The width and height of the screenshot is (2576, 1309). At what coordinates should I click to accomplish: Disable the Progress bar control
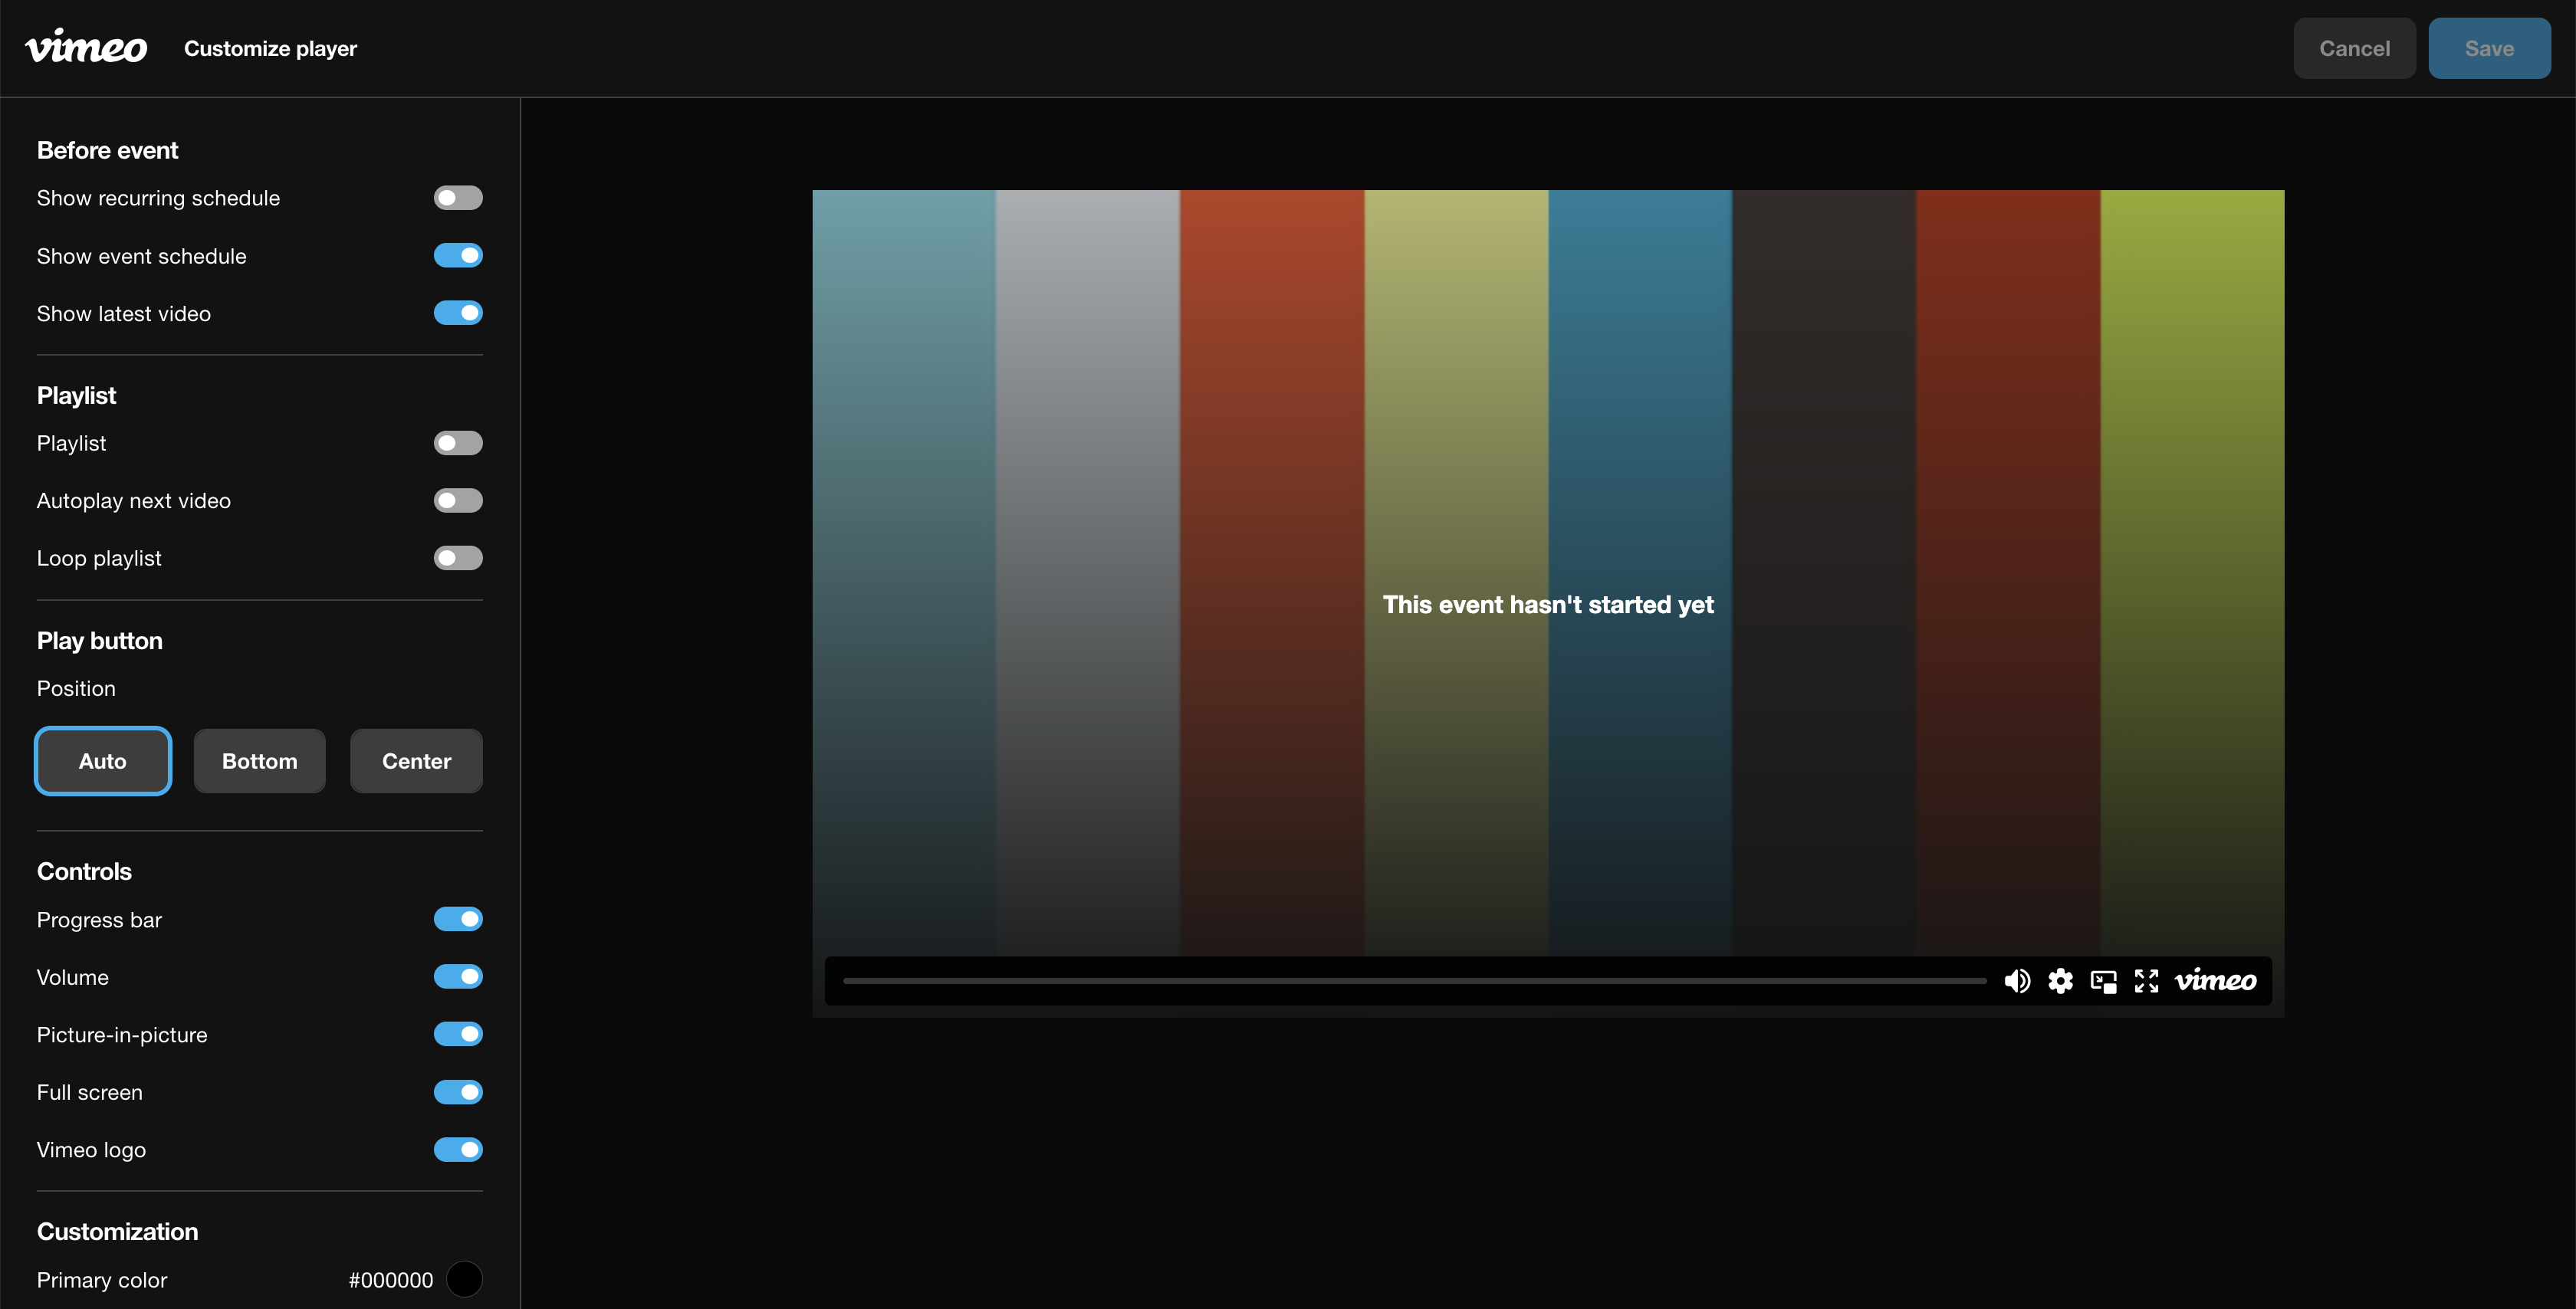click(458, 919)
